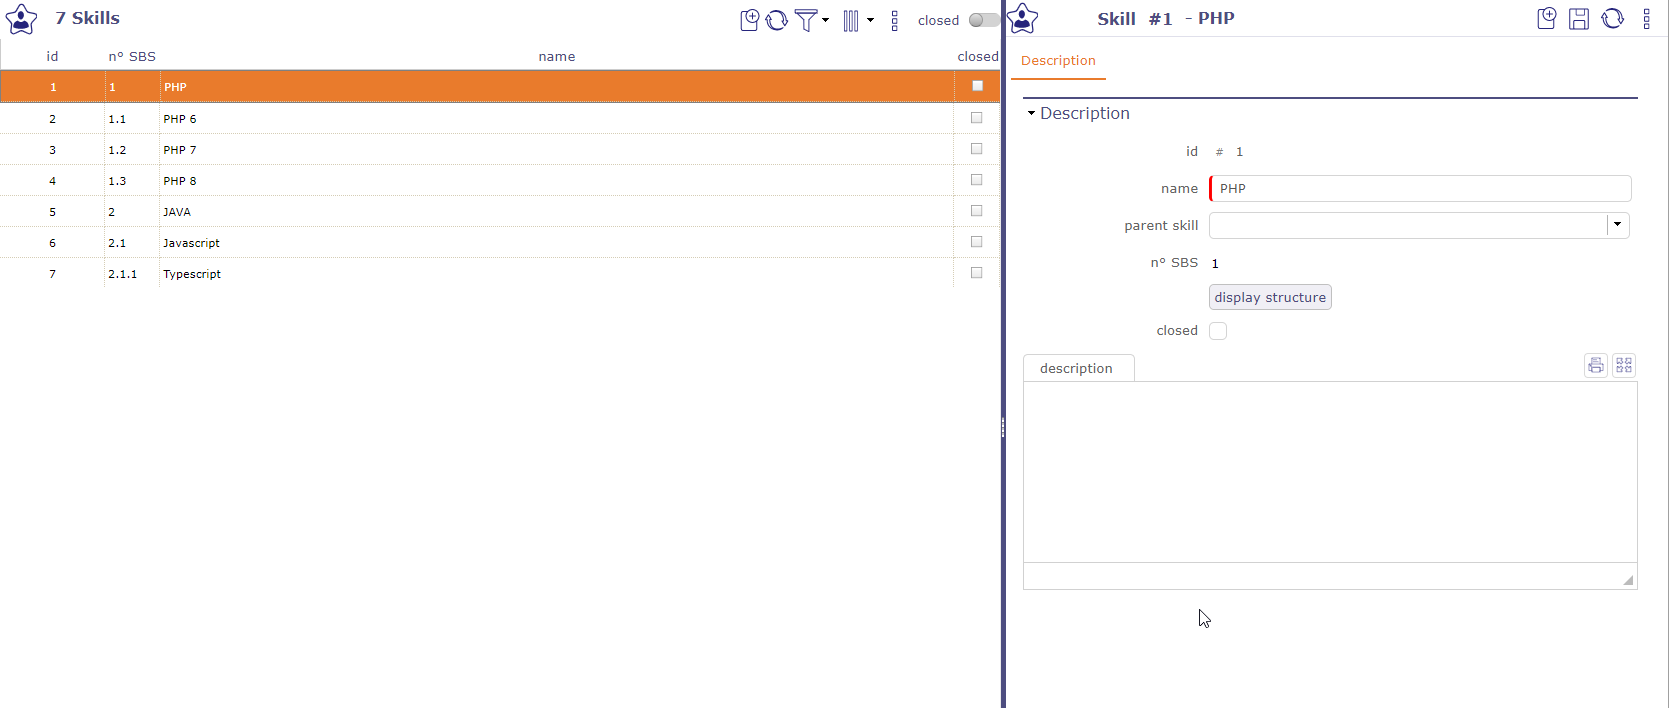Open the list extra menu (three dots)
Image resolution: width=1669 pixels, height=708 pixels.
click(x=895, y=20)
